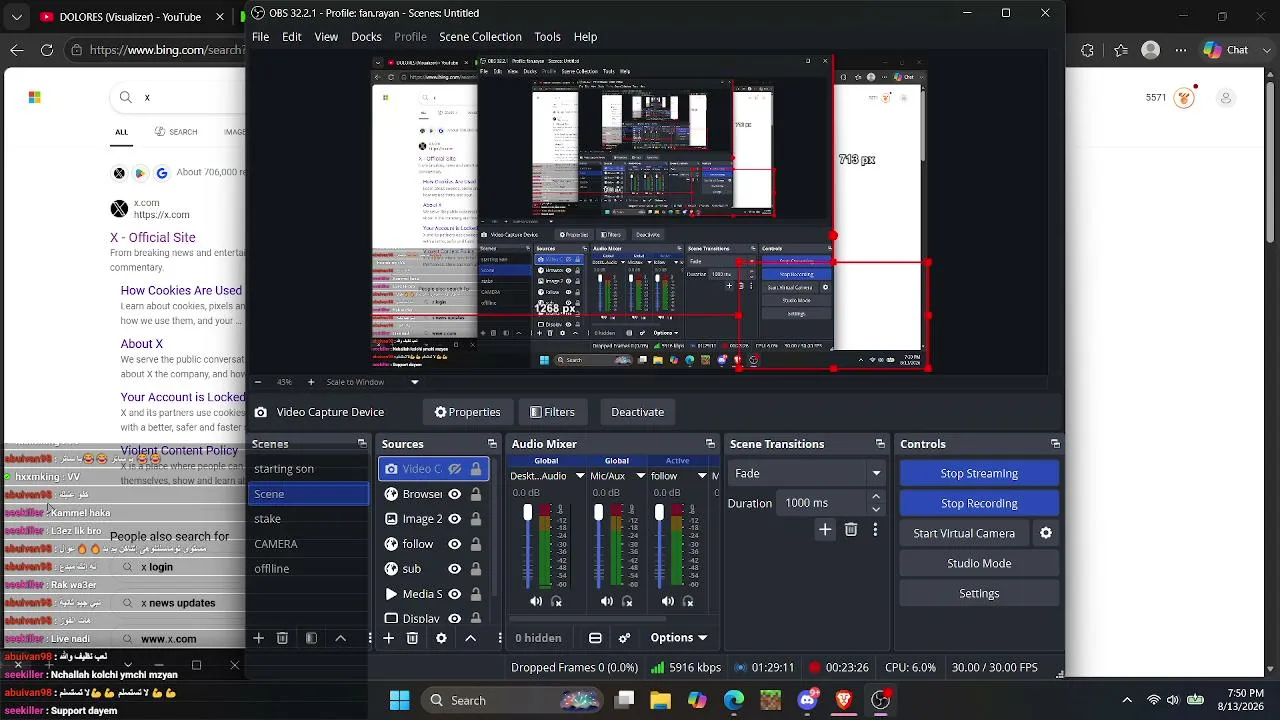This screenshot has height=720, width=1280.
Task: Undock the Sources panel
Action: (492, 444)
